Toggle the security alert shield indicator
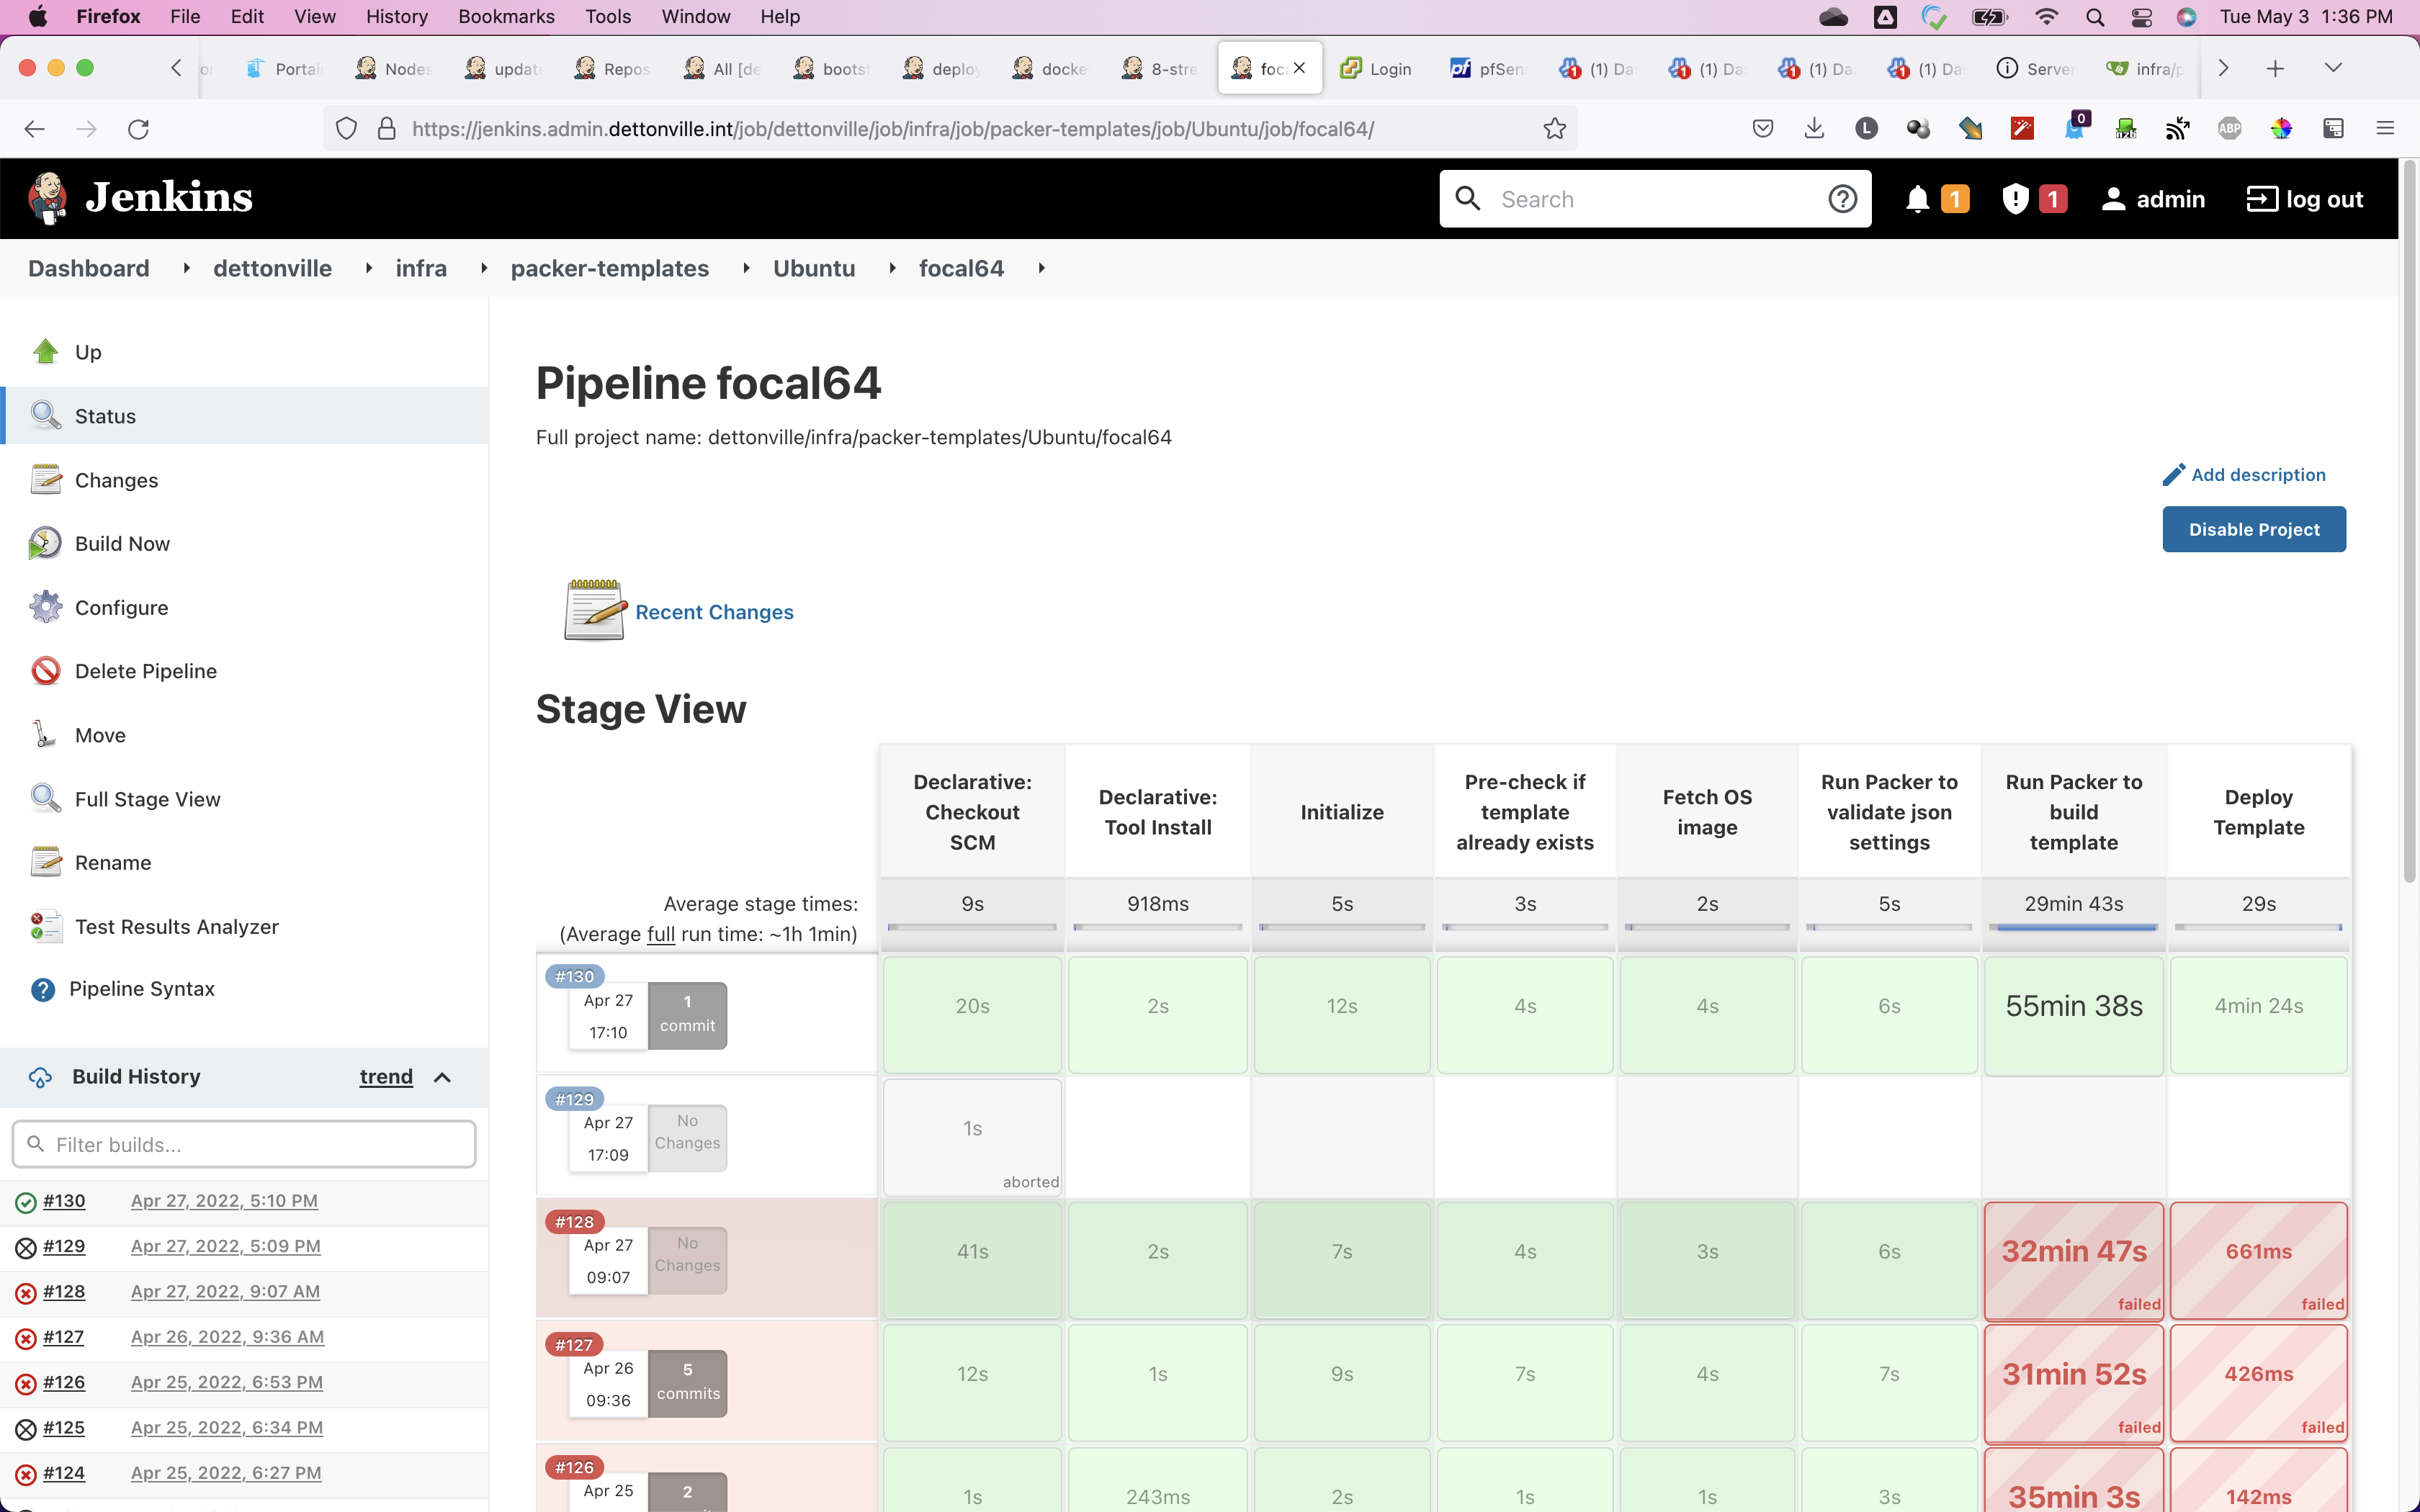 point(2016,197)
